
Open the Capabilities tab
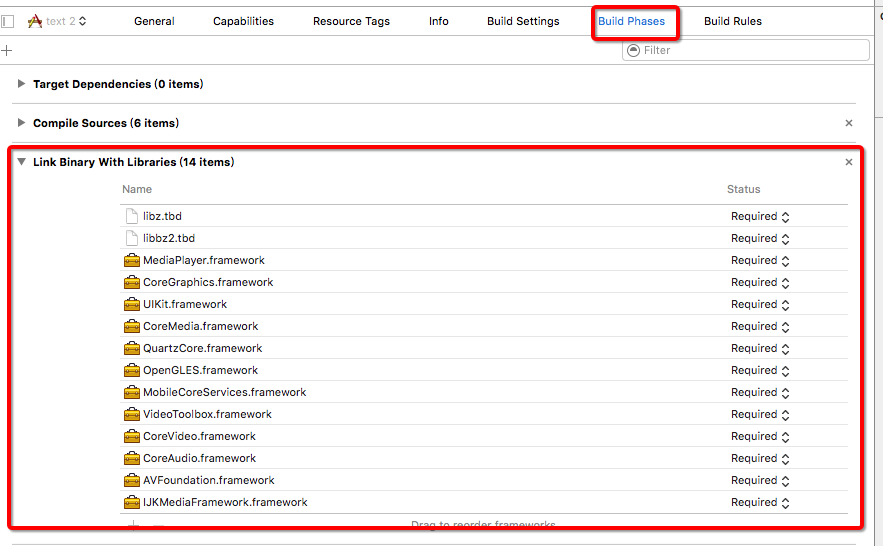click(243, 21)
